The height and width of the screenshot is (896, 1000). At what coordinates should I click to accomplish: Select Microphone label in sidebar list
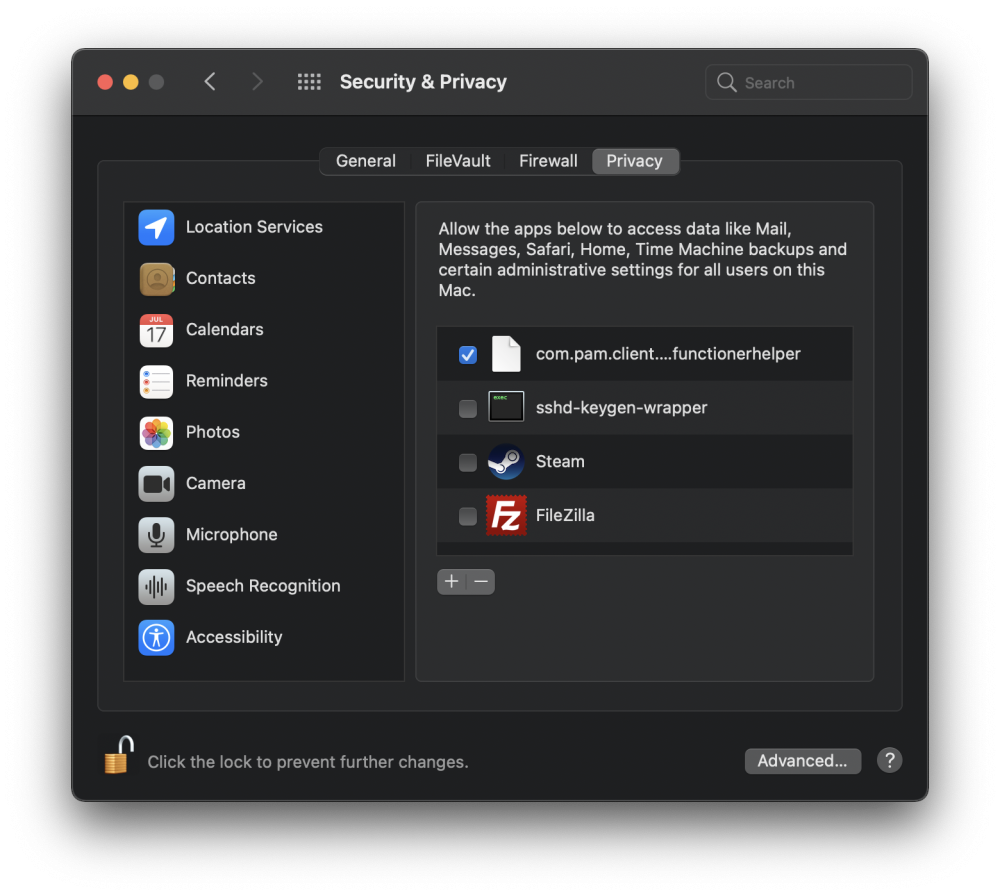pyautogui.click(x=232, y=535)
